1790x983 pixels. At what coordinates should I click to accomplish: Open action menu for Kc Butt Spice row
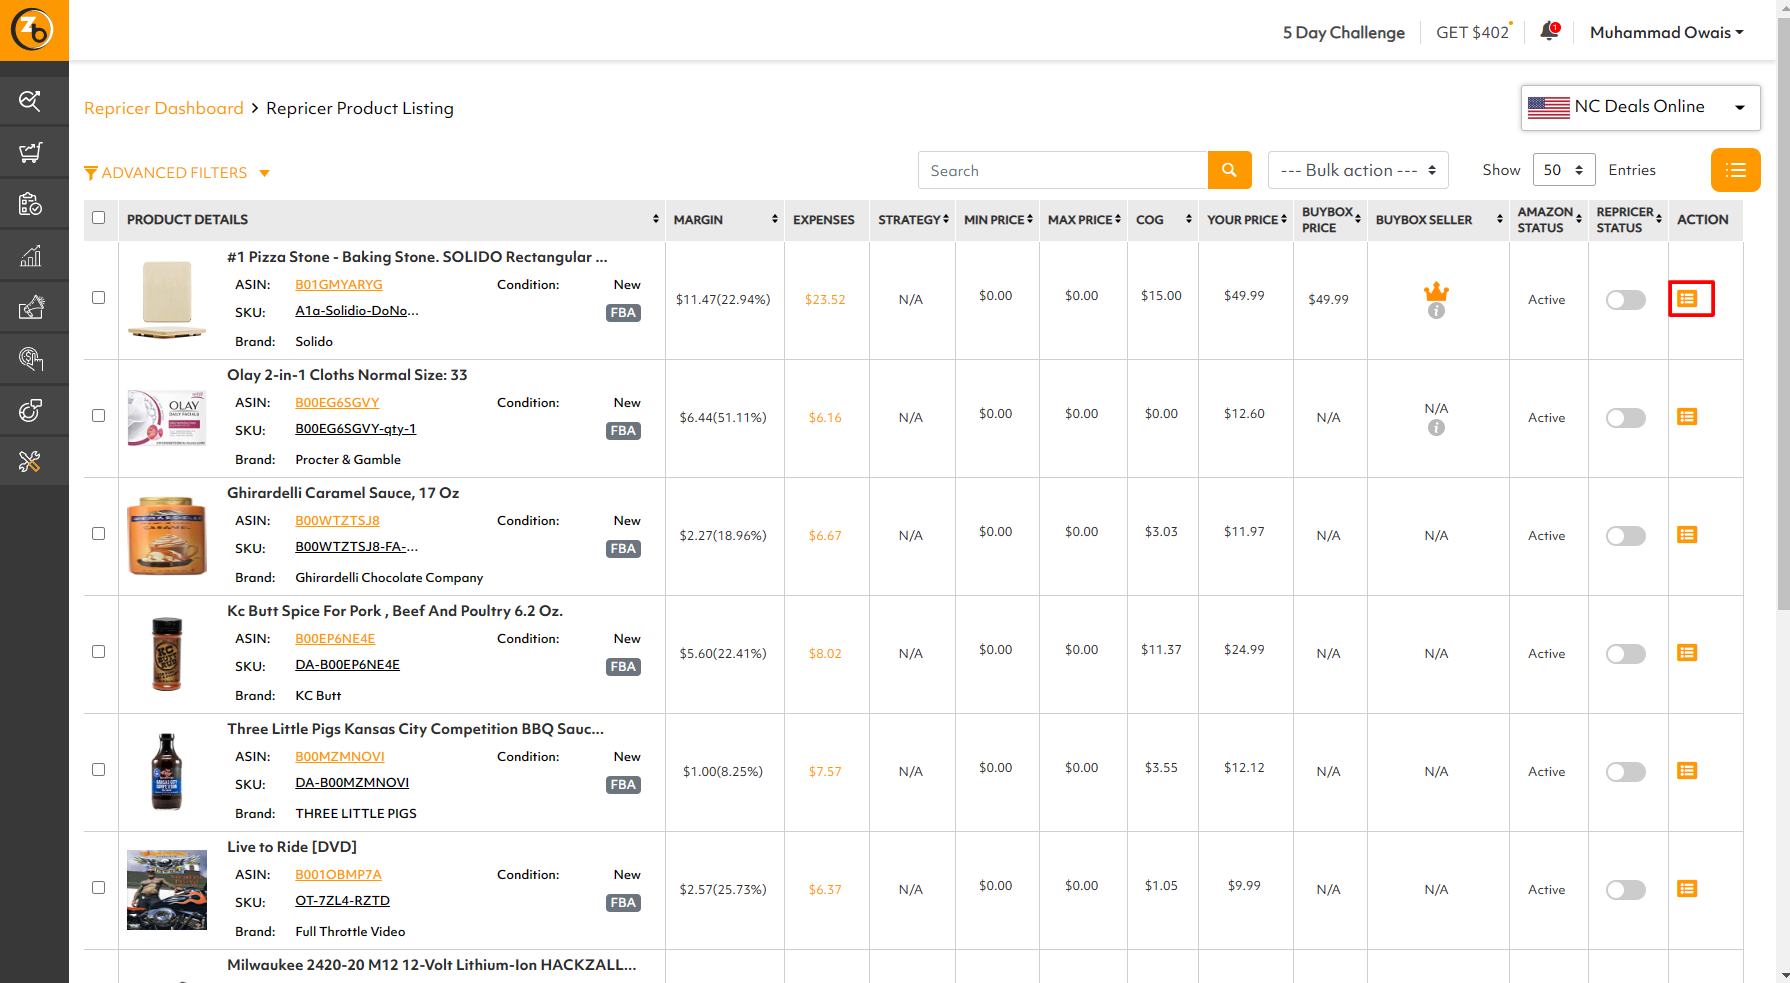click(1687, 653)
